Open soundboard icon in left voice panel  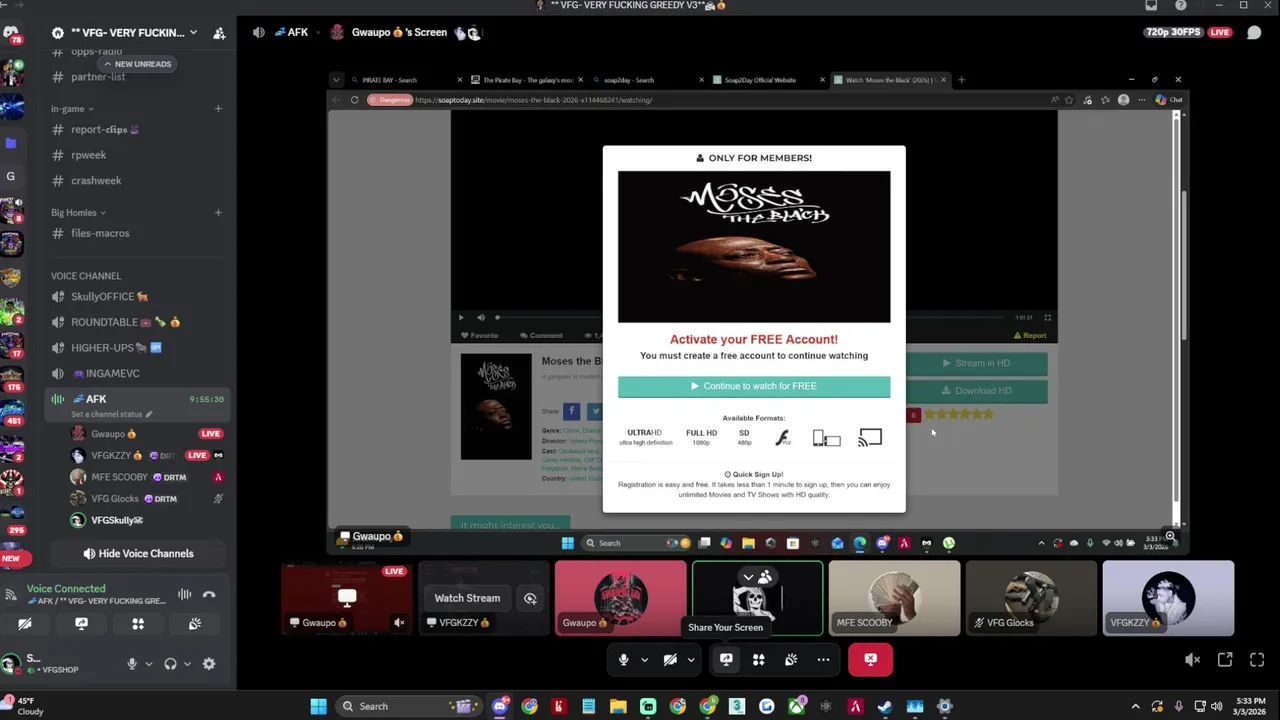tap(195, 623)
